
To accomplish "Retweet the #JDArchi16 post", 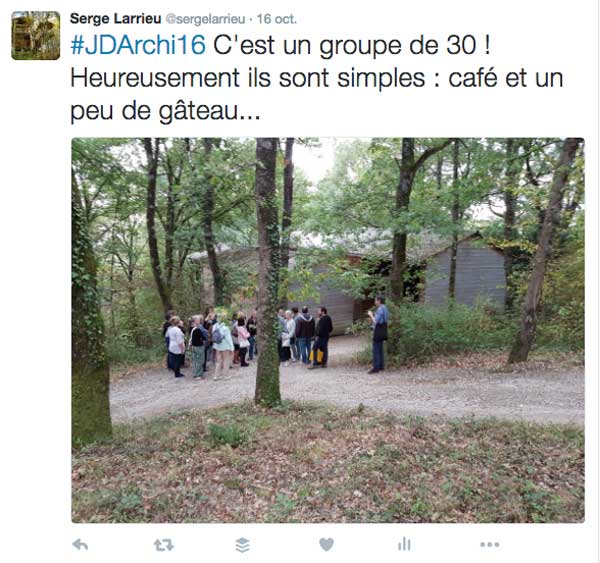I will [164, 545].
